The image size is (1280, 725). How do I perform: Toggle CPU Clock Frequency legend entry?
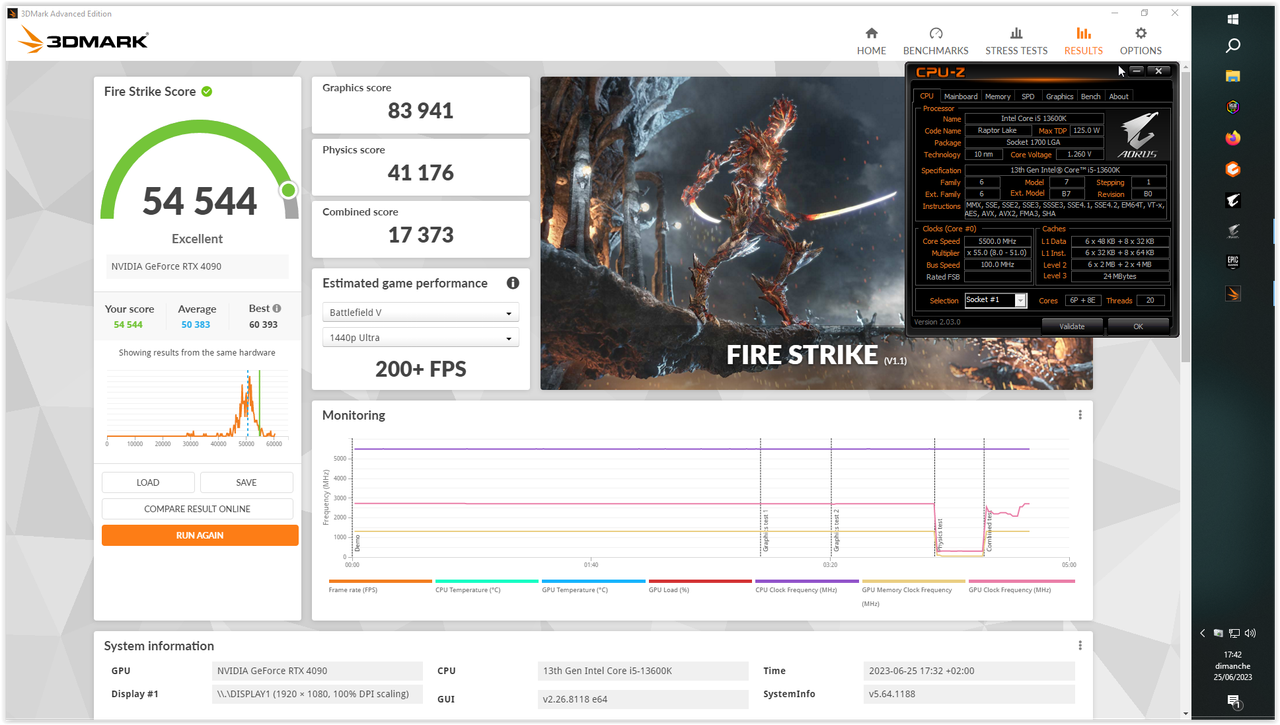(806, 587)
